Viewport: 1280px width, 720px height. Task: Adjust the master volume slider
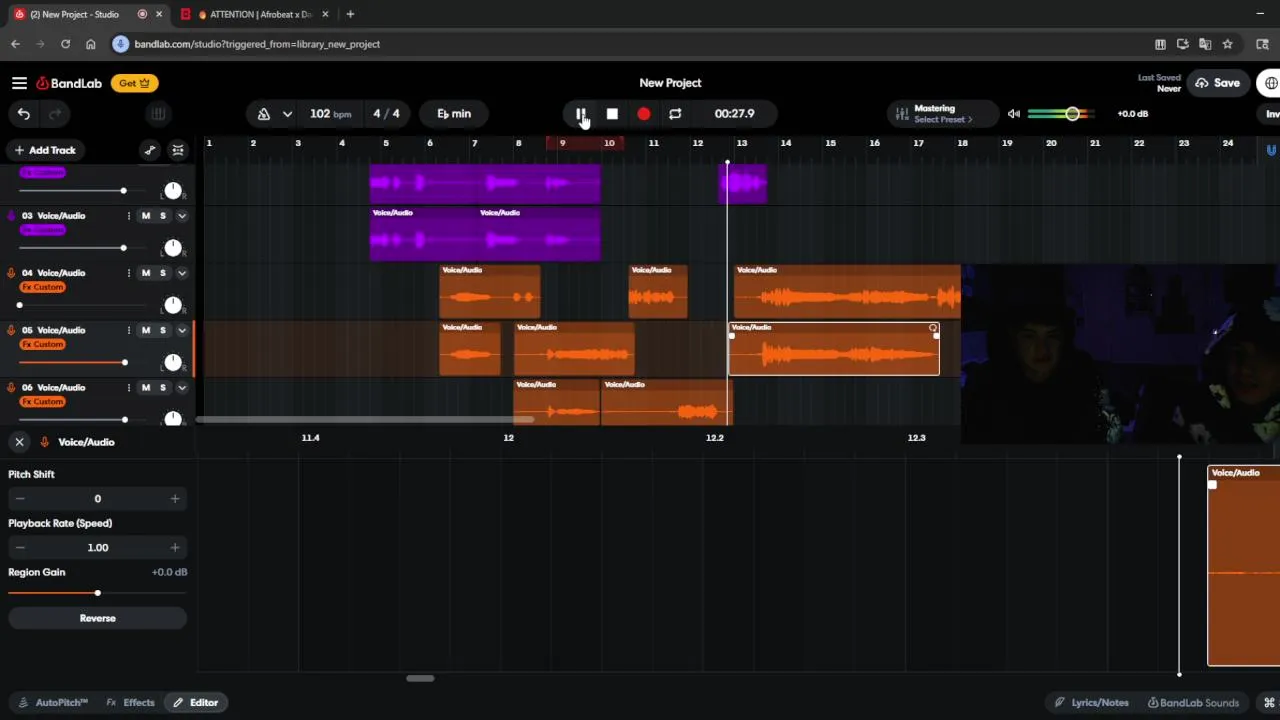point(1062,114)
